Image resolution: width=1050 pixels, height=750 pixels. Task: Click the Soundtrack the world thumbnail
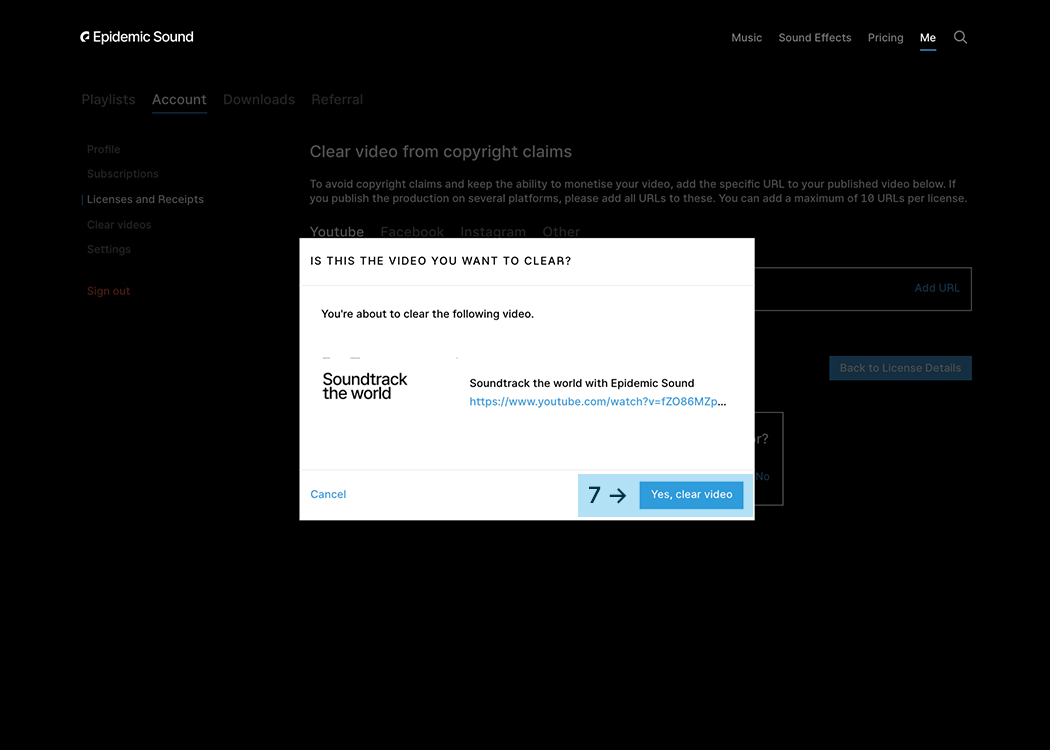click(366, 386)
